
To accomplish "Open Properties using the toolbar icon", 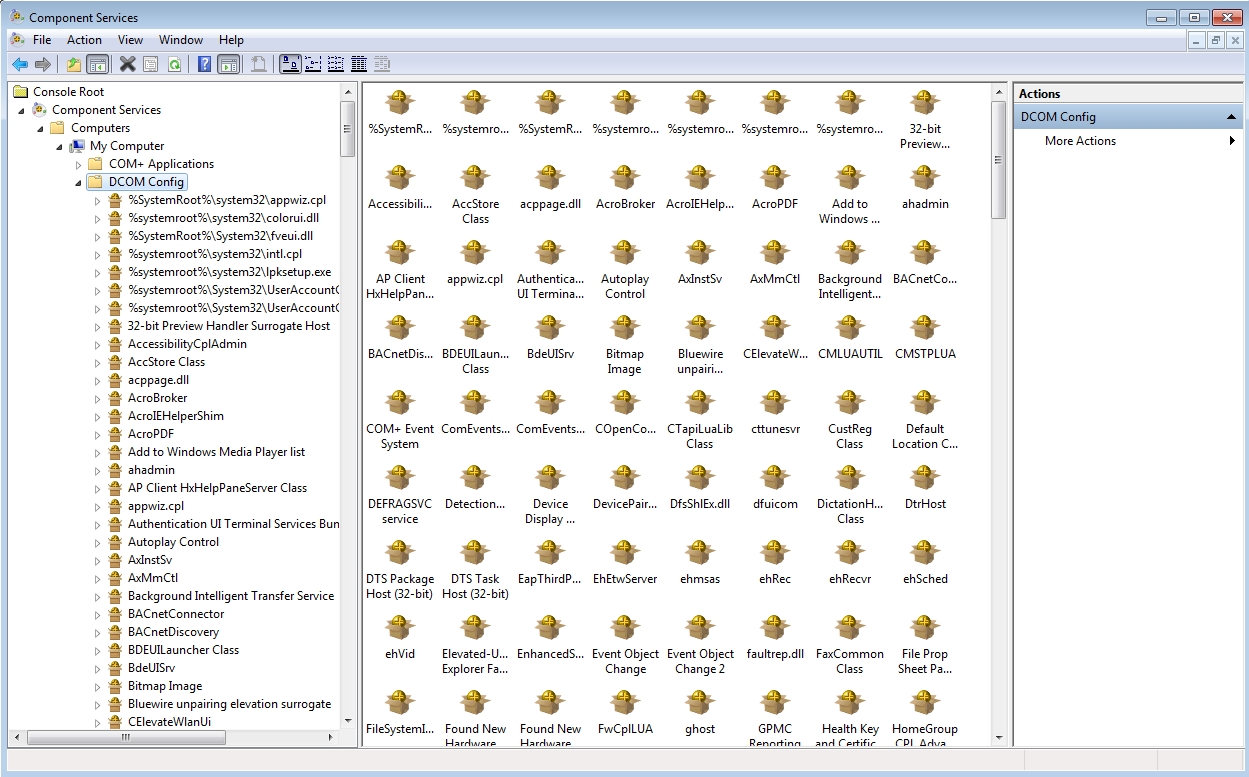I will 150,63.
